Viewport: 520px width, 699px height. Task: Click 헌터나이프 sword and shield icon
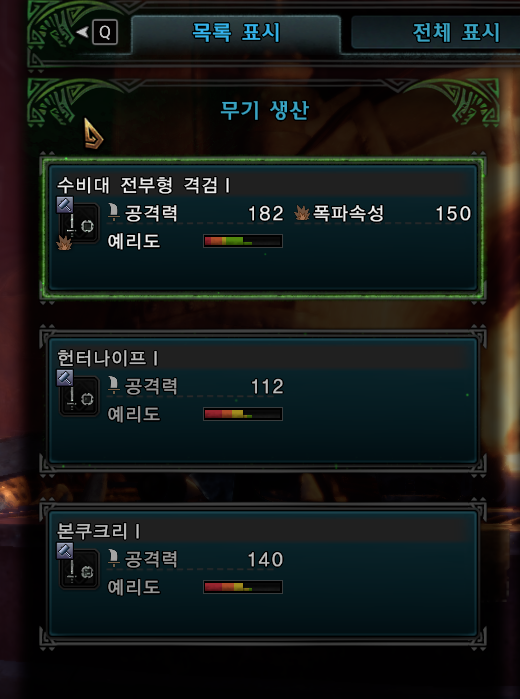80,396
